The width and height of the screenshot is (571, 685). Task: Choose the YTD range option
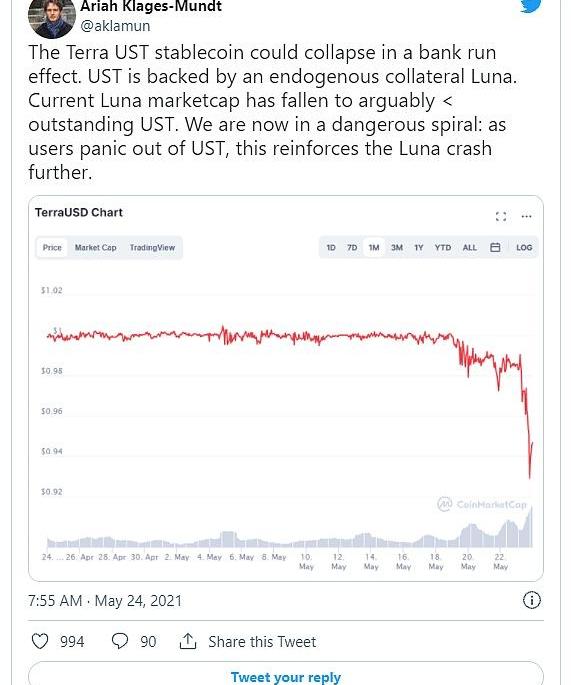[x=443, y=248]
